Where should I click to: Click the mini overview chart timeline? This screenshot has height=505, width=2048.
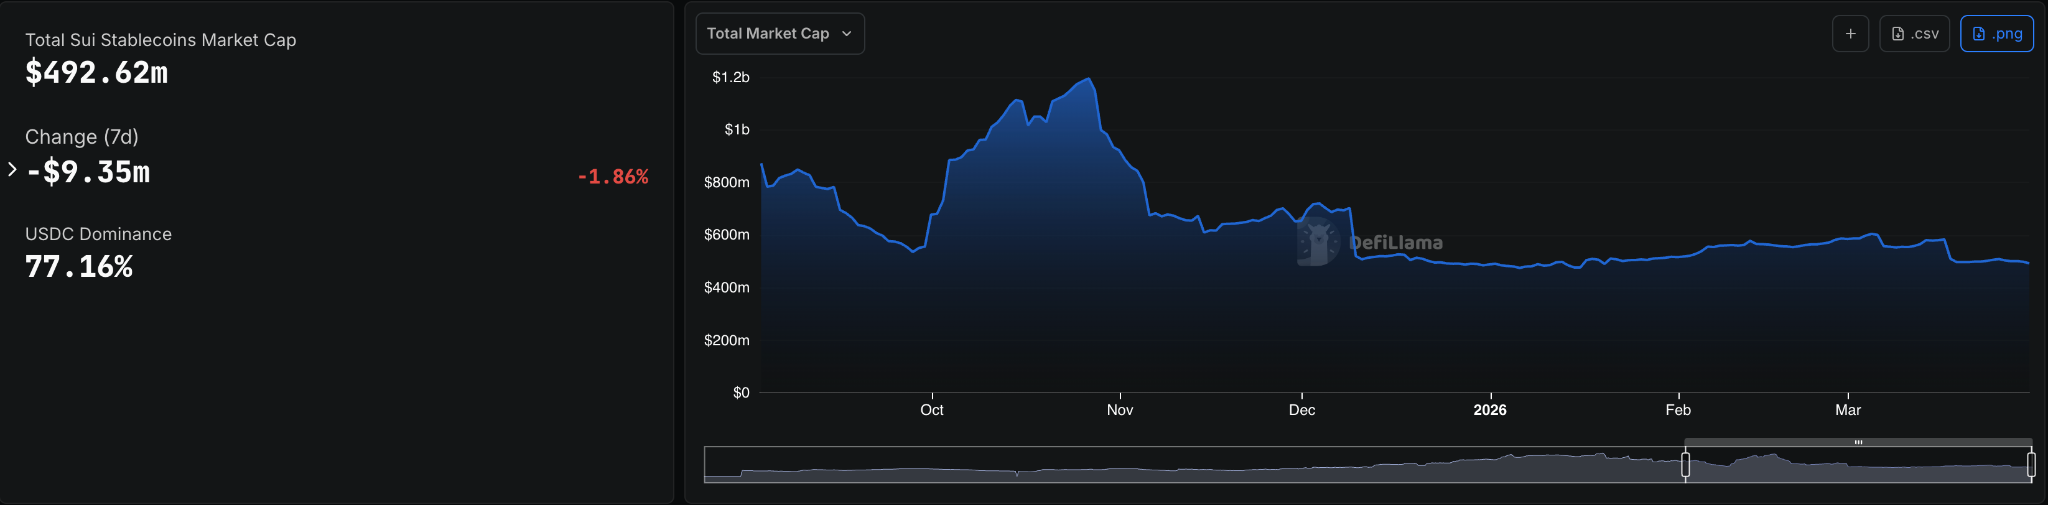1368,465
